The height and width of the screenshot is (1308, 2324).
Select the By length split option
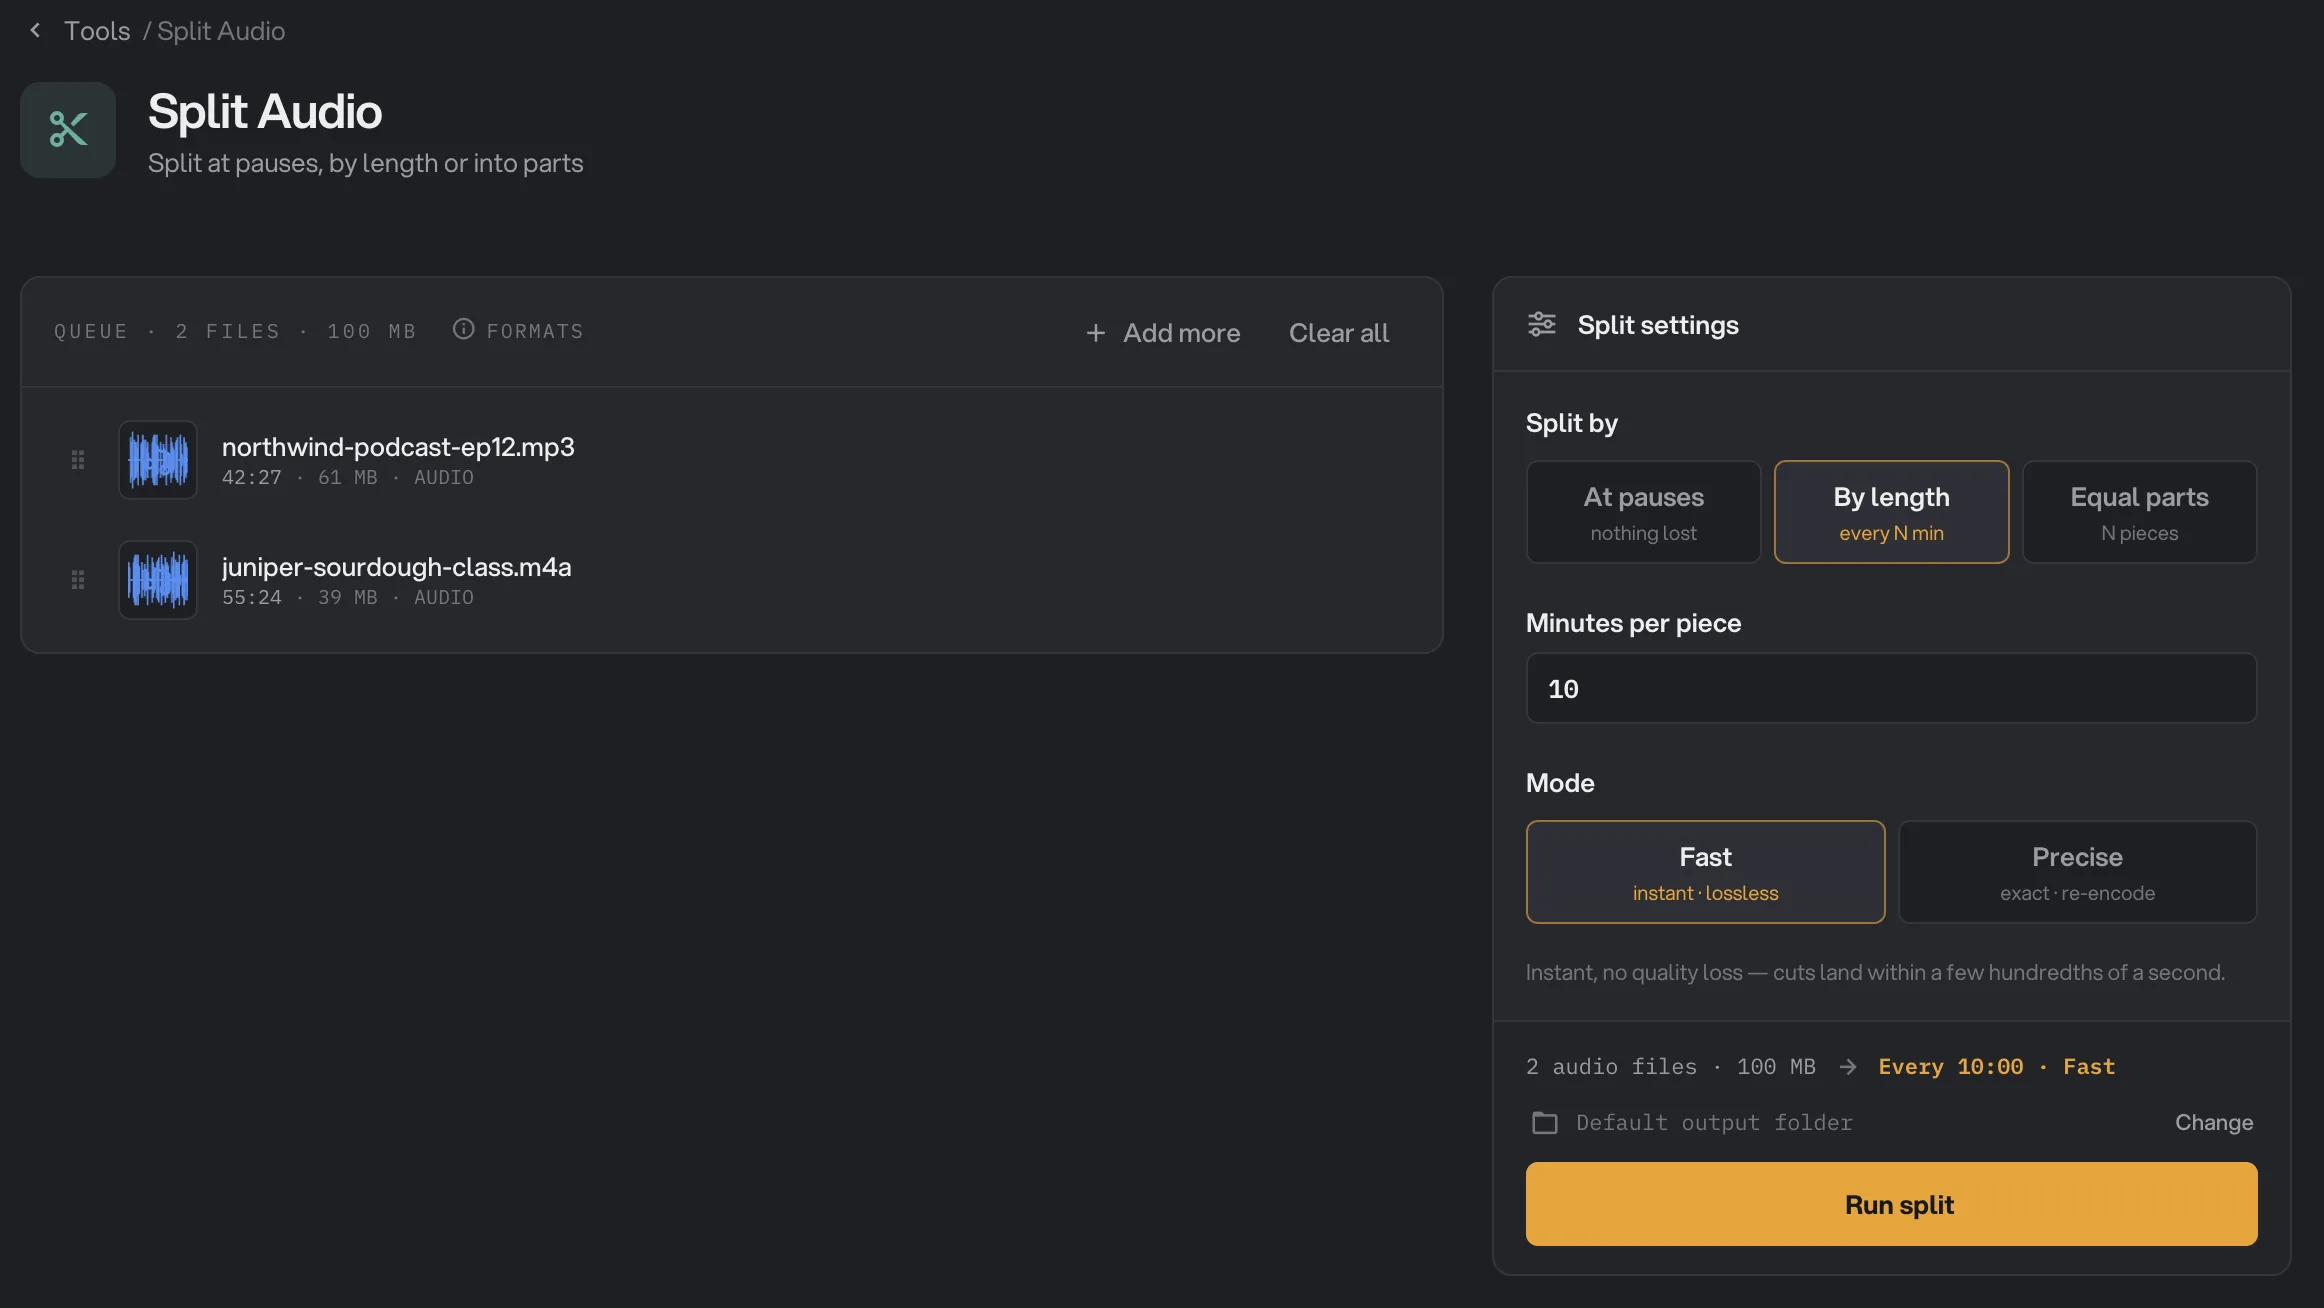point(1891,512)
